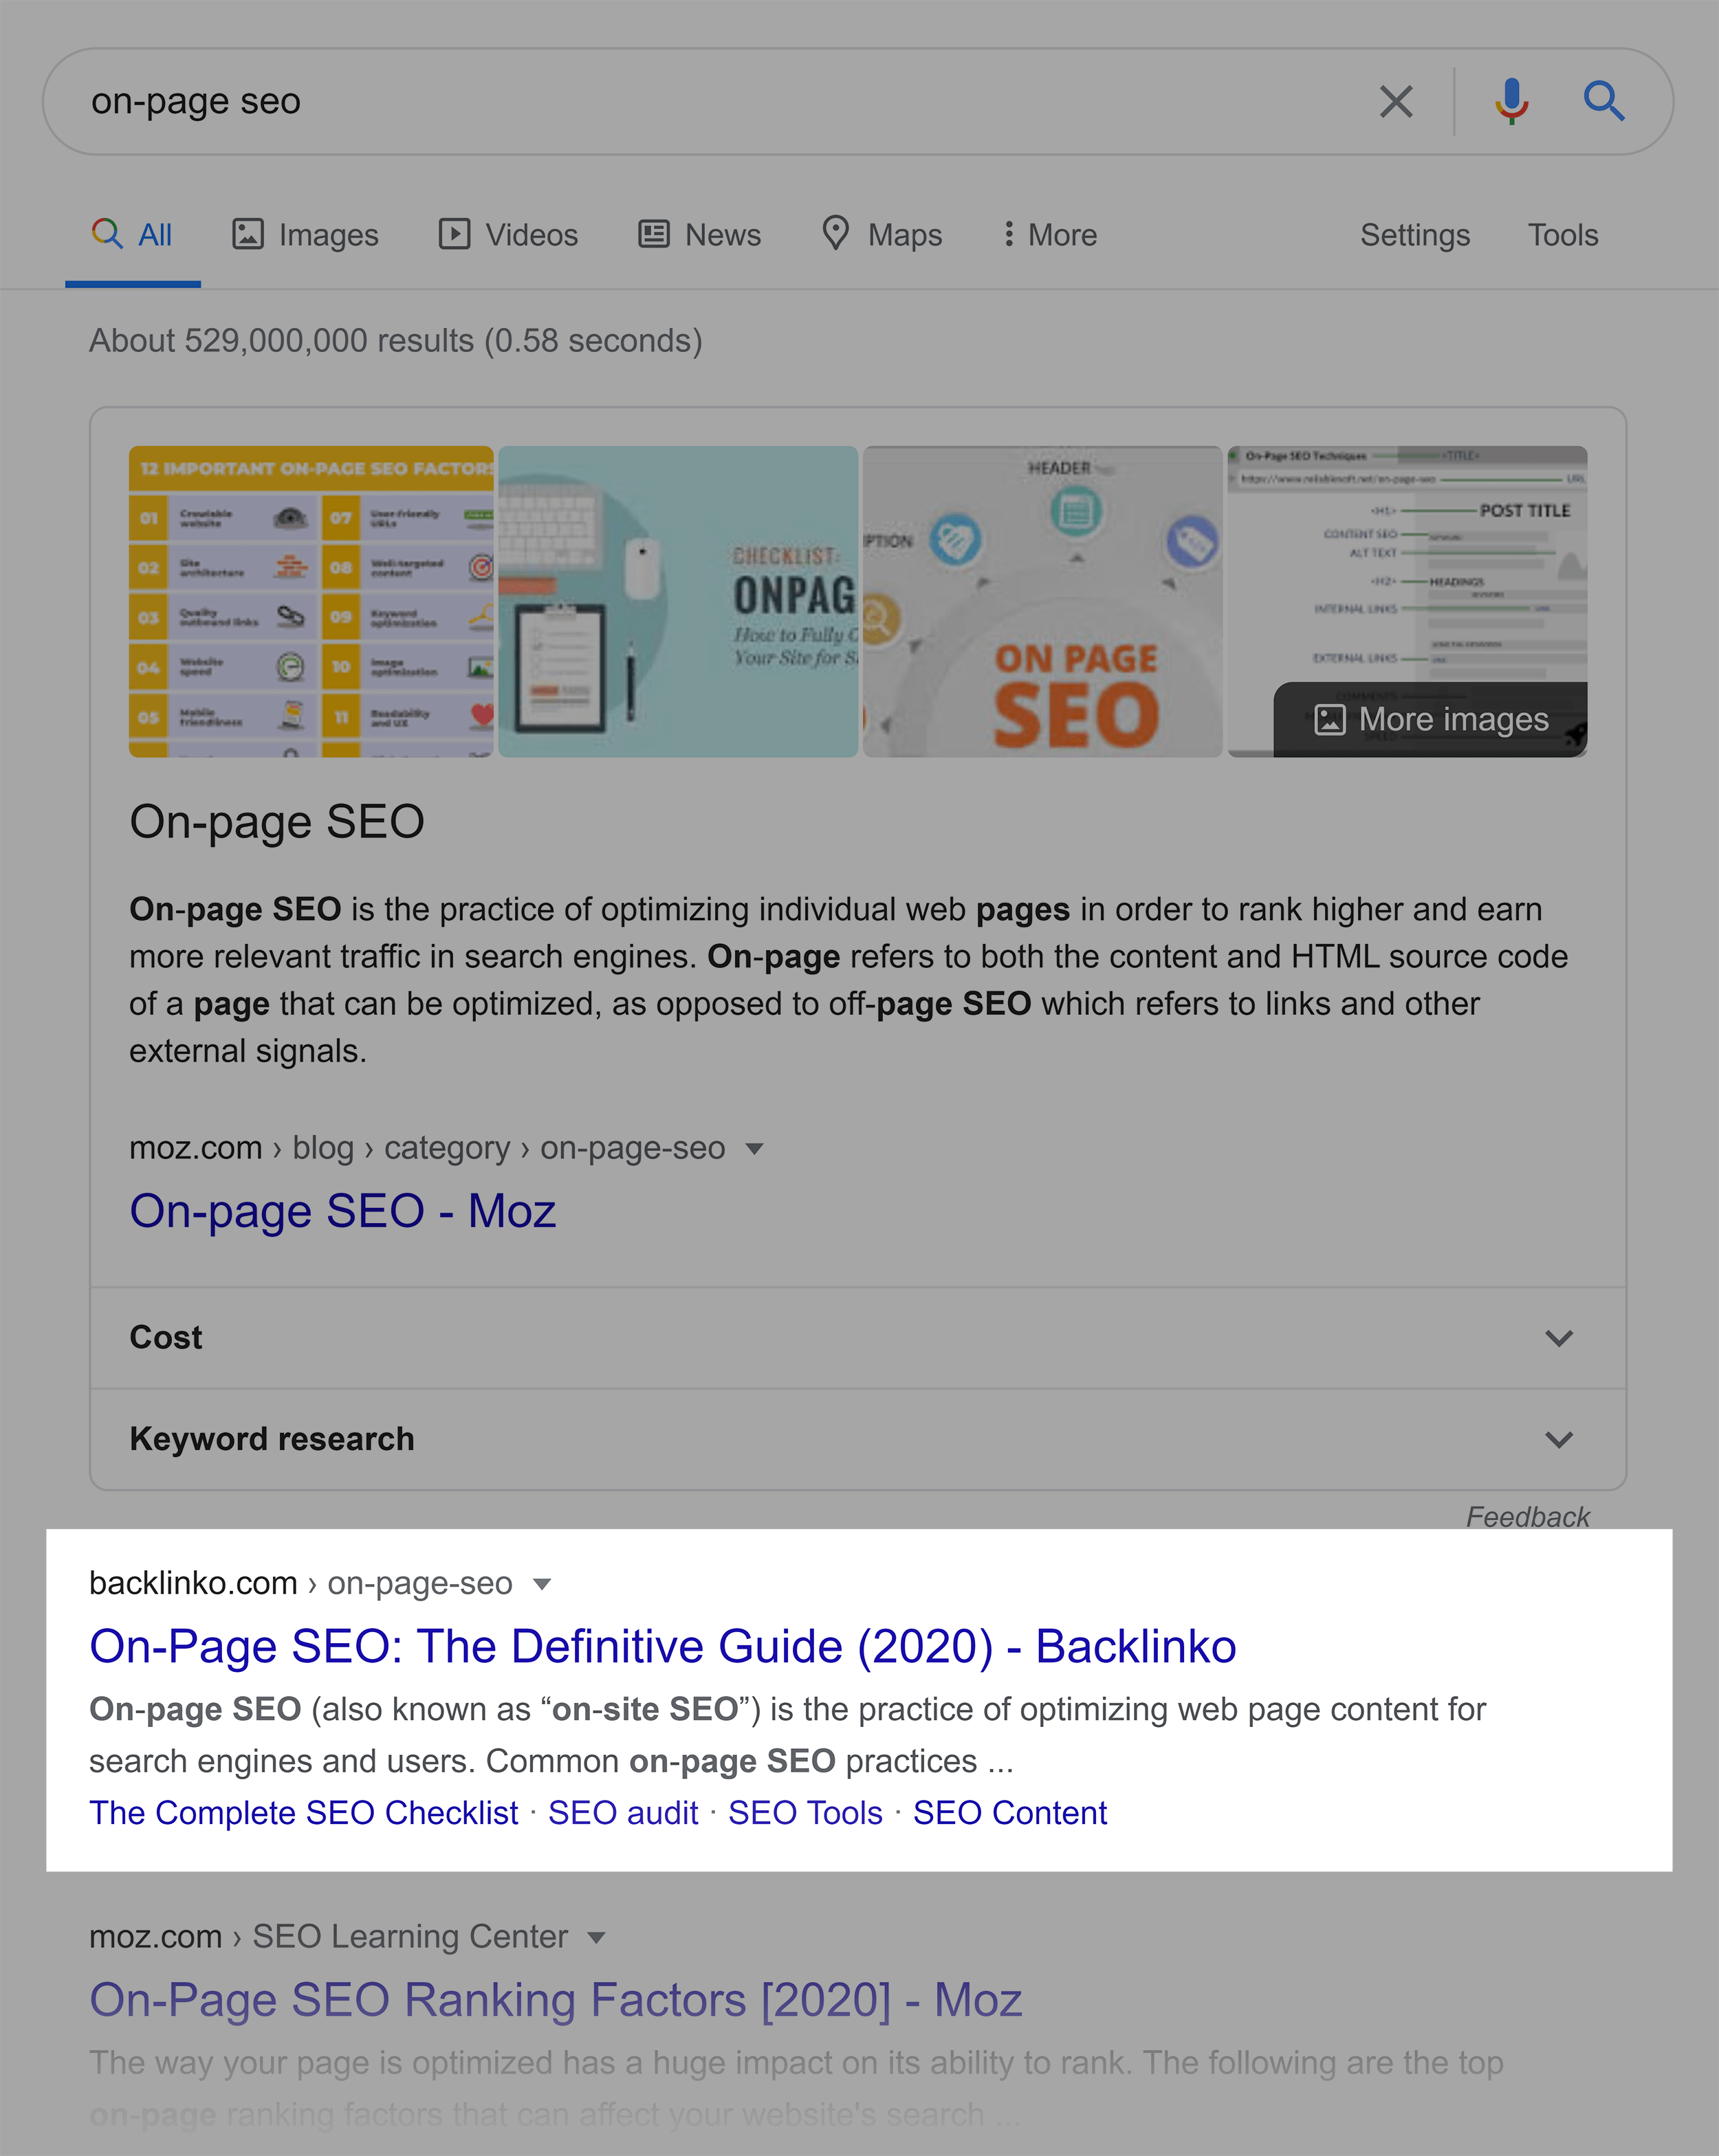Click the Feedback link
The width and height of the screenshot is (1719, 2156).
coord(1527,1517)
